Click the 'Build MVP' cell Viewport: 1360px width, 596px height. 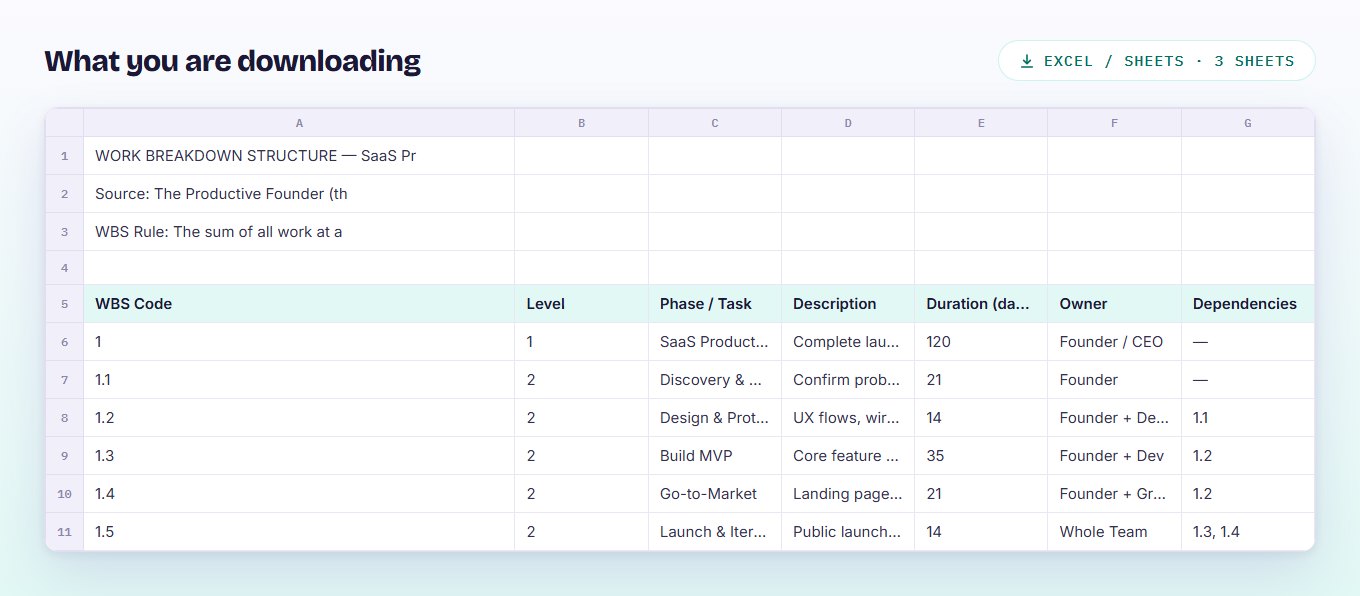715,456
